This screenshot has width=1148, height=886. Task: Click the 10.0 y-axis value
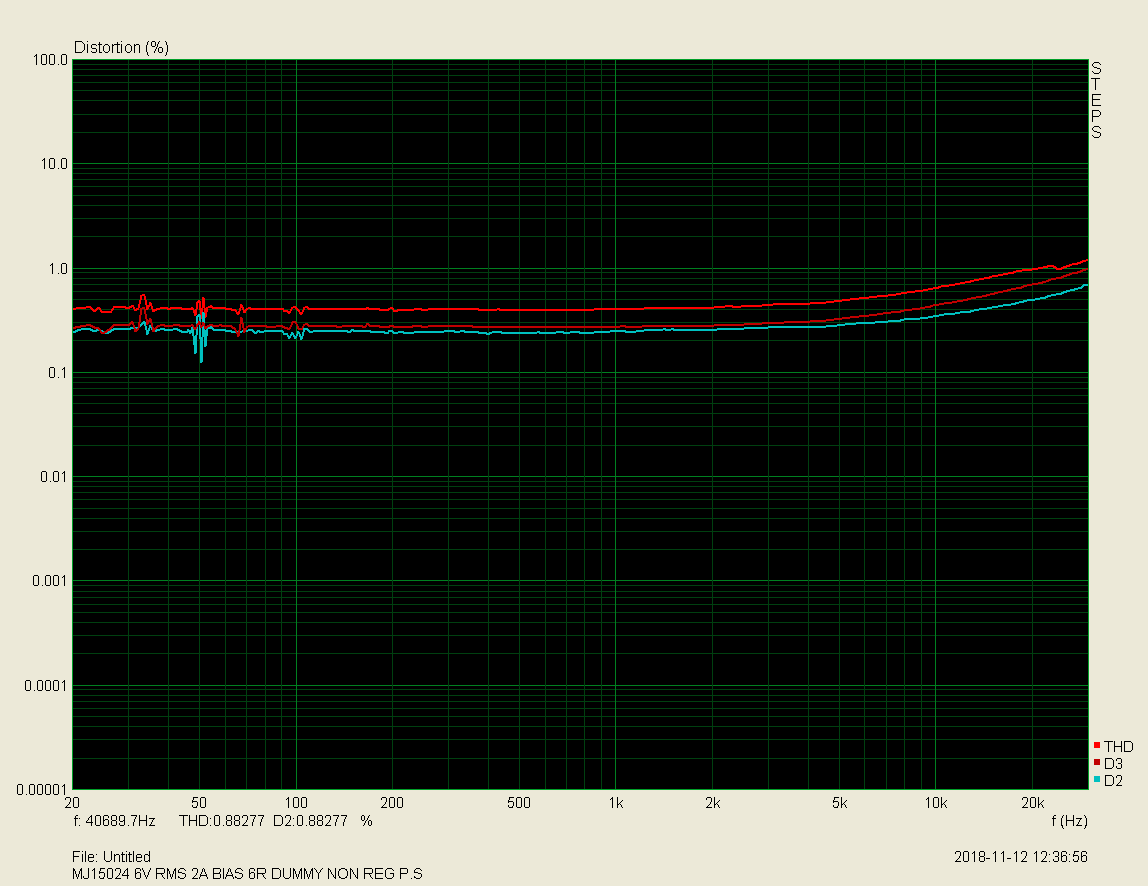tap(53, 164)
